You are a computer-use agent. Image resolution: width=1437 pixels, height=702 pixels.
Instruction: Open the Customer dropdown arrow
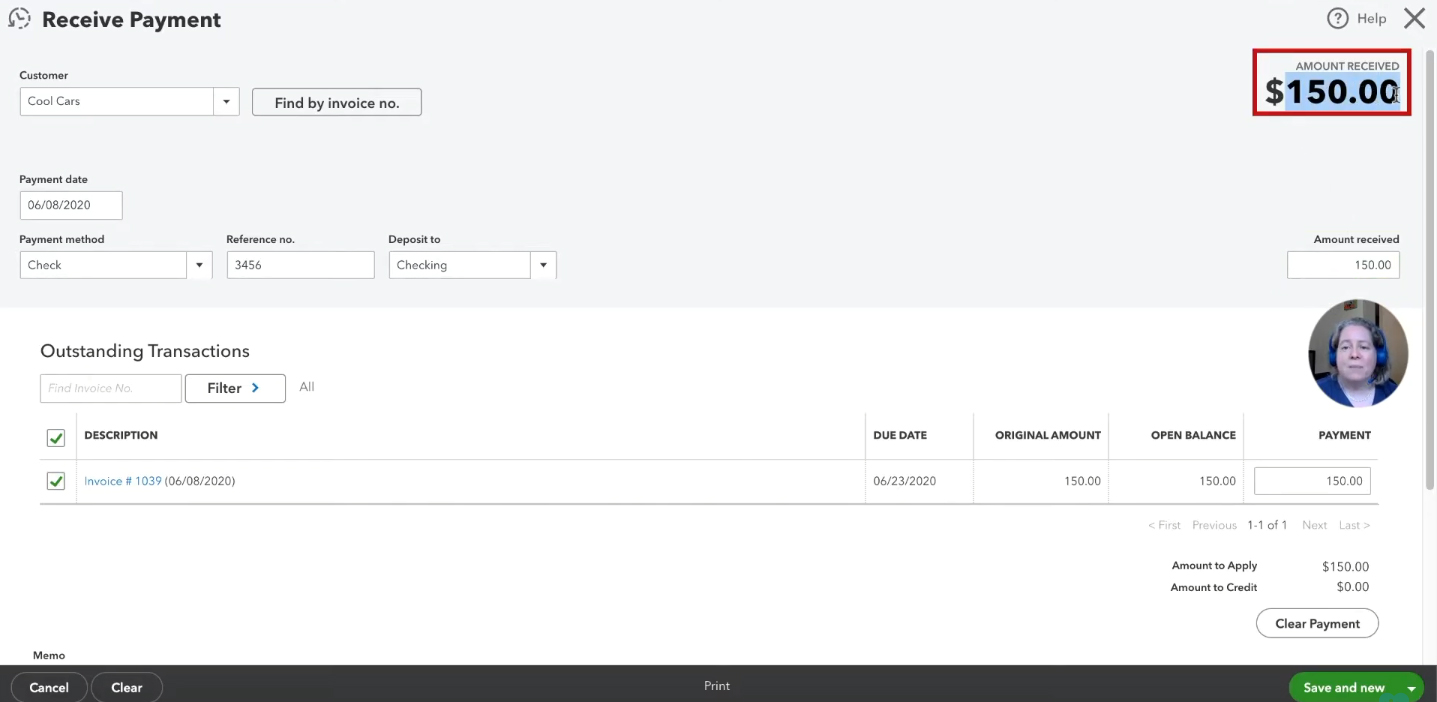click(x=226, y=101)
